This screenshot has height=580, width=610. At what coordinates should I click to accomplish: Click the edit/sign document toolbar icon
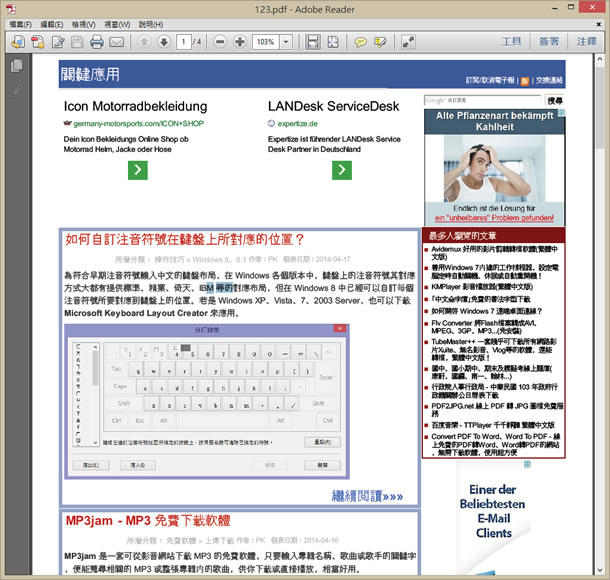(58, 42)
